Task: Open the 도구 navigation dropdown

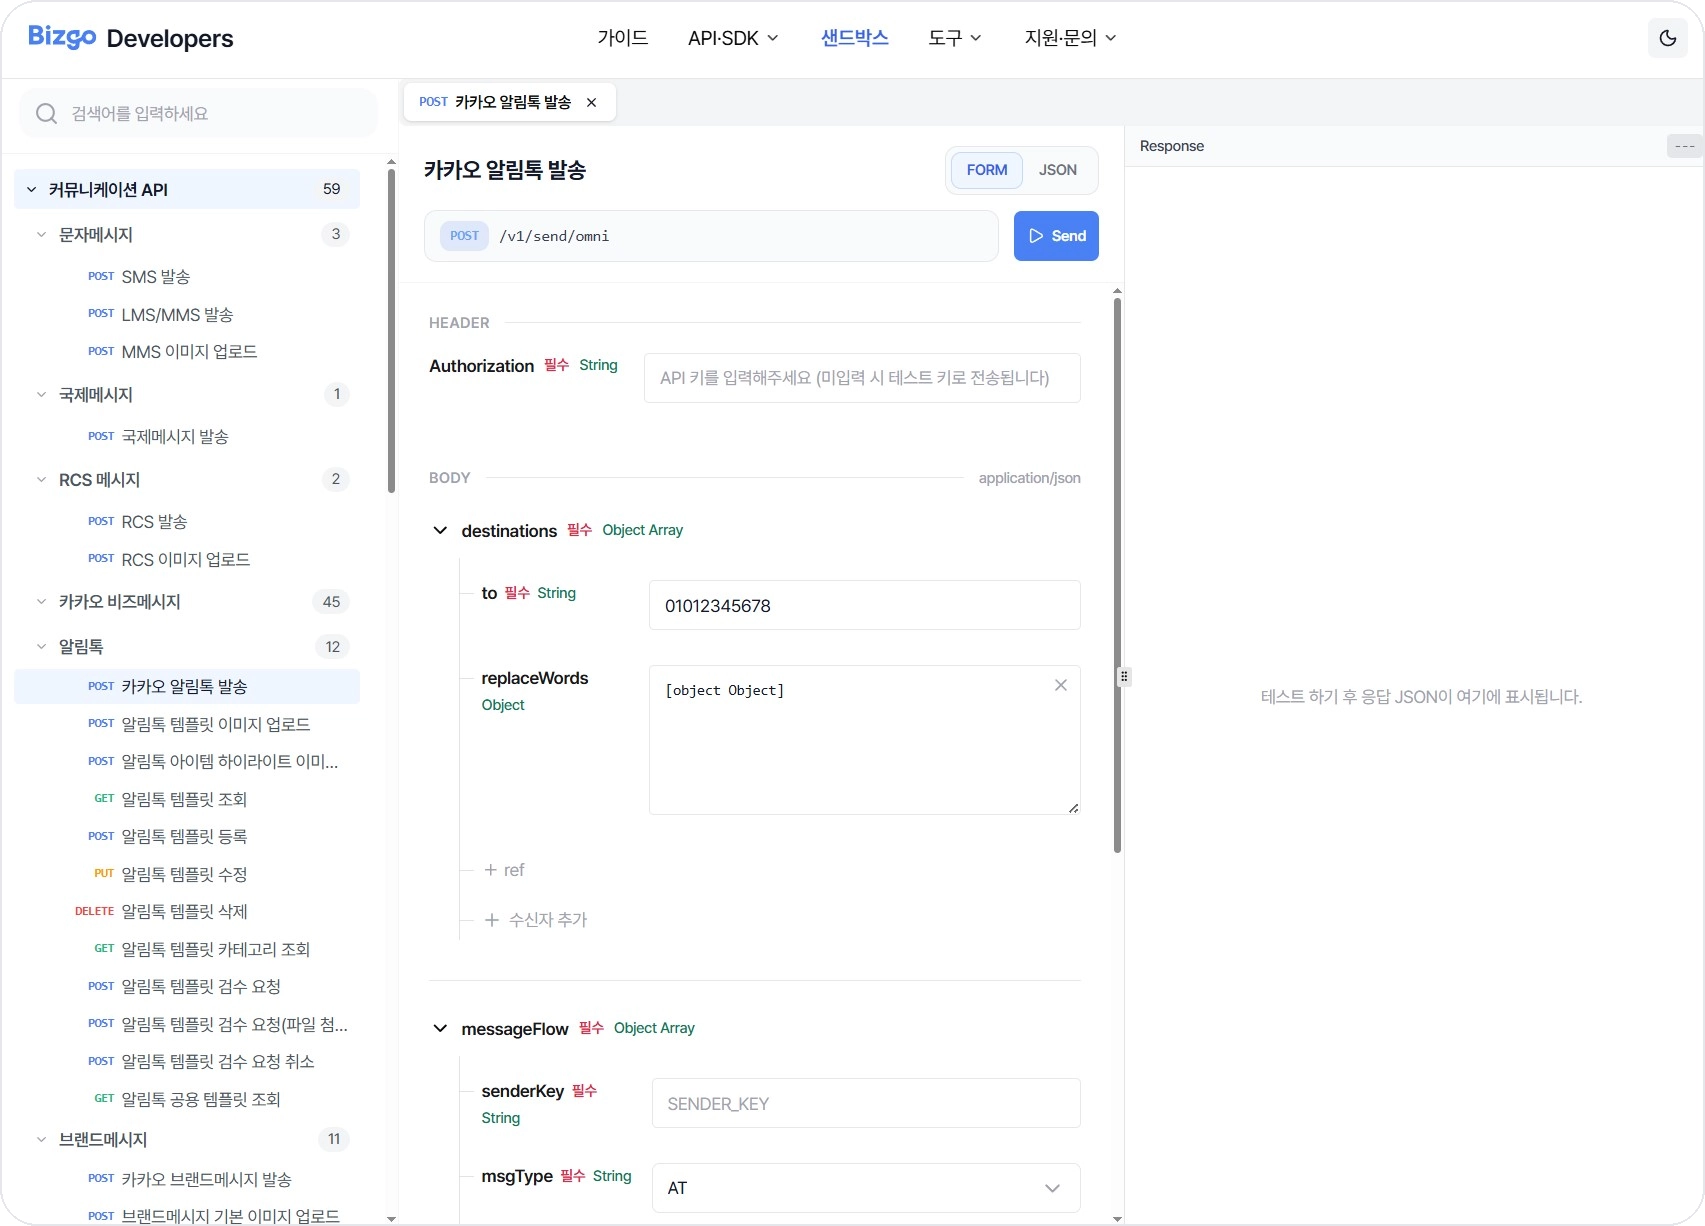Action: [953, 38]
